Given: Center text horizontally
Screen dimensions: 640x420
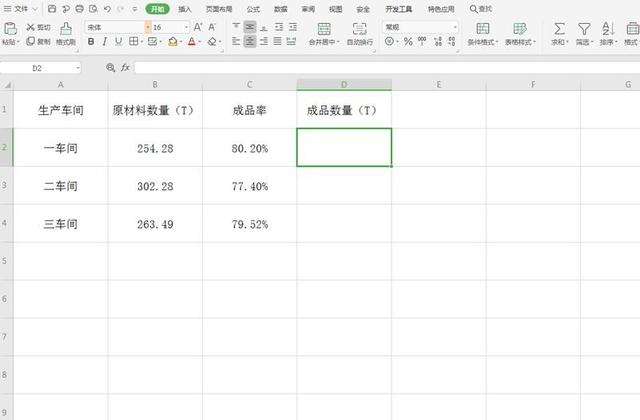Looking at the screenshot, I should [250, 41].
